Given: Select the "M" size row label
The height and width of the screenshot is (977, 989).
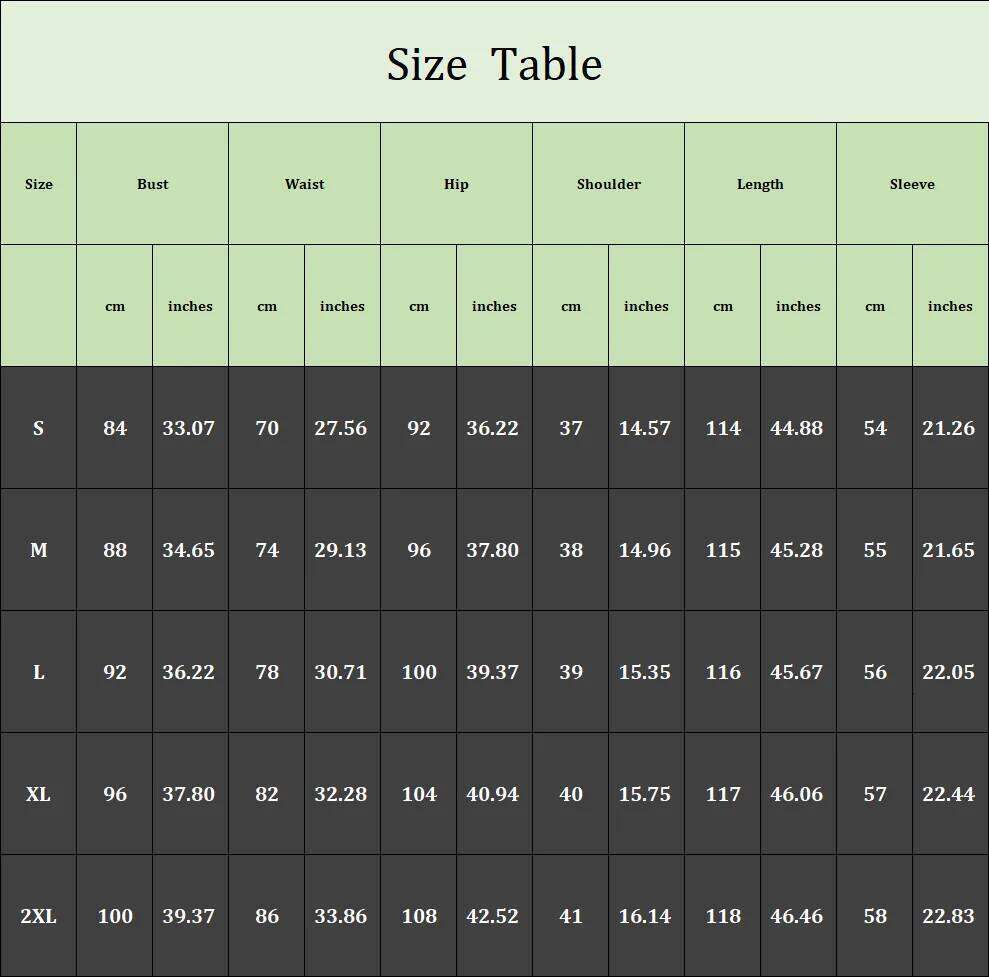Looking at the screenshot, I should click(x=38, y=550).
